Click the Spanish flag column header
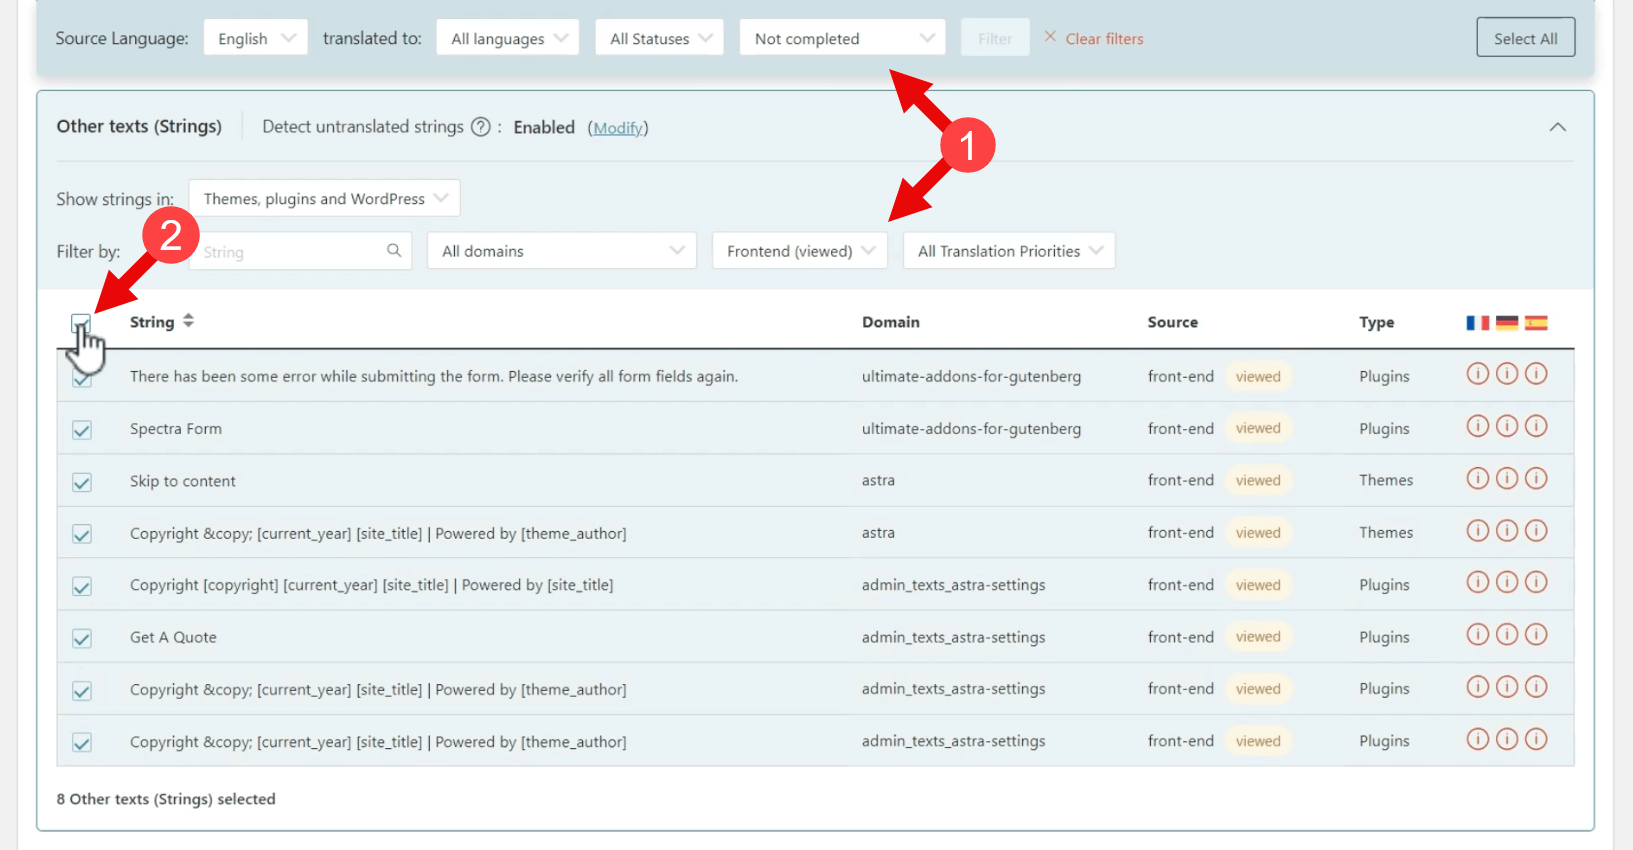 [x=1536, y=322]
